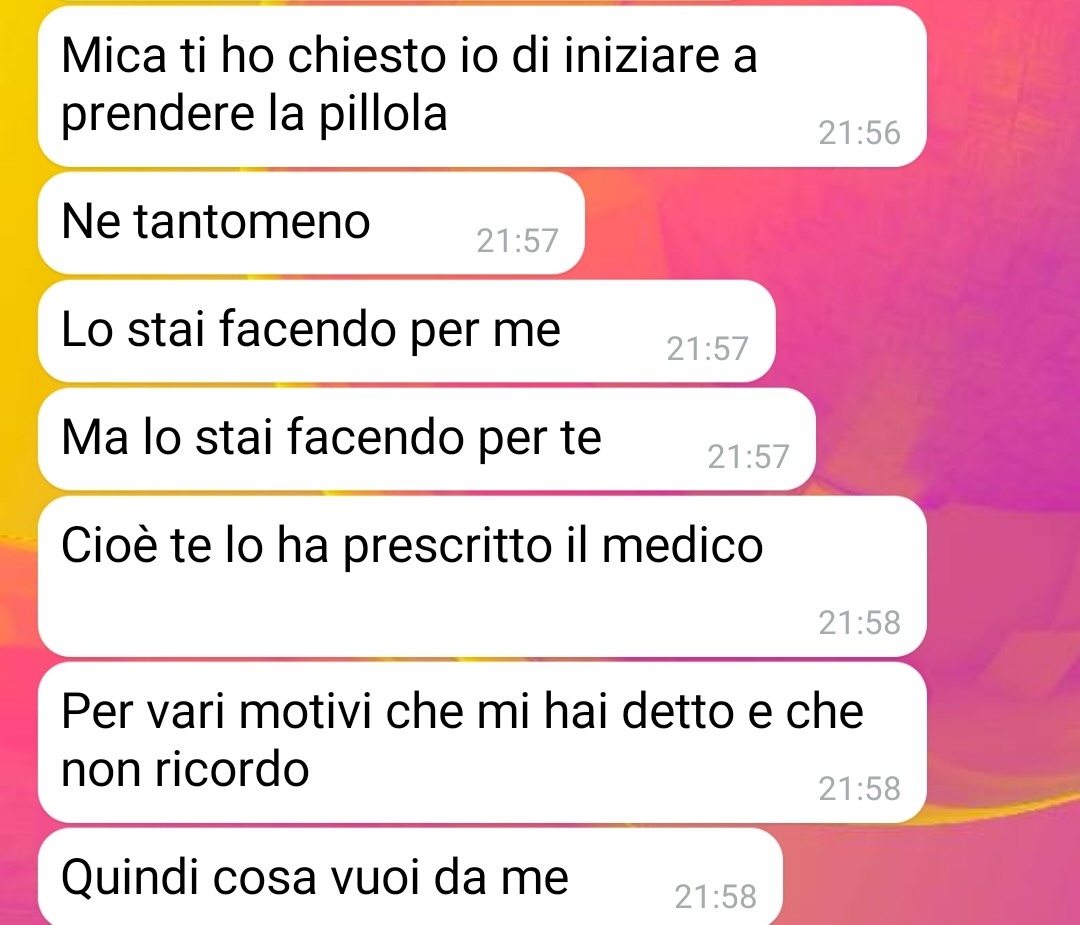This screenshot has height=925, width=1080.
Task: Click the 21:56 timestamp on first message
Action: click(x=859, y=133)
